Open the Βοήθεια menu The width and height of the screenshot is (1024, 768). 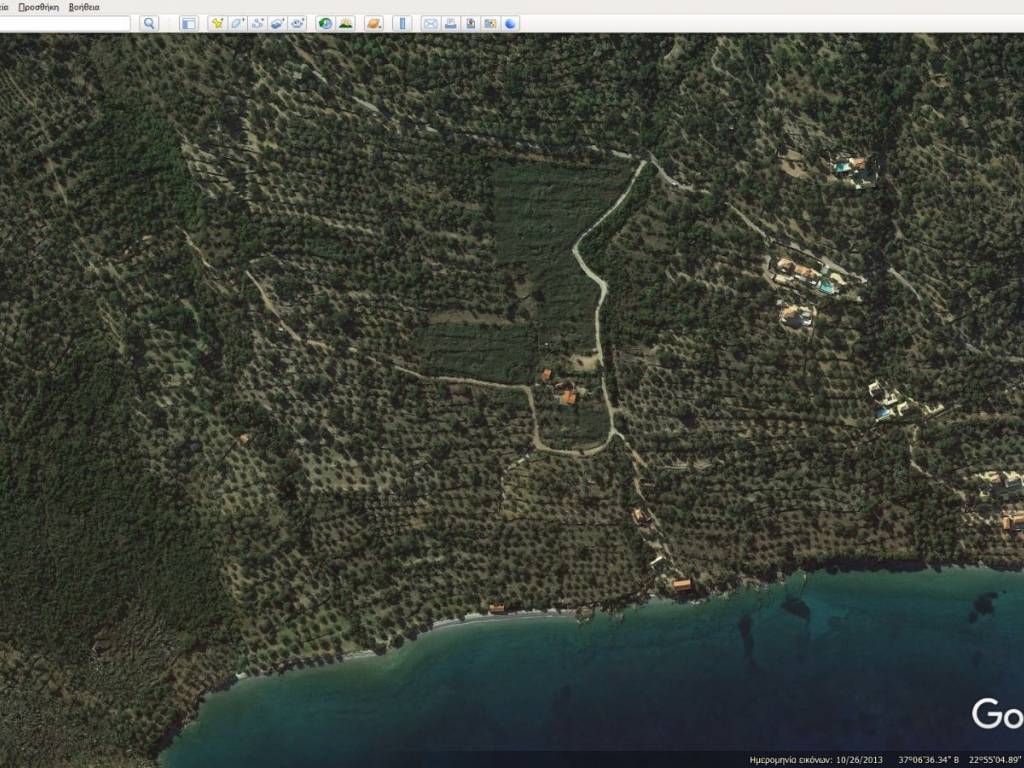tap(84, 6)
